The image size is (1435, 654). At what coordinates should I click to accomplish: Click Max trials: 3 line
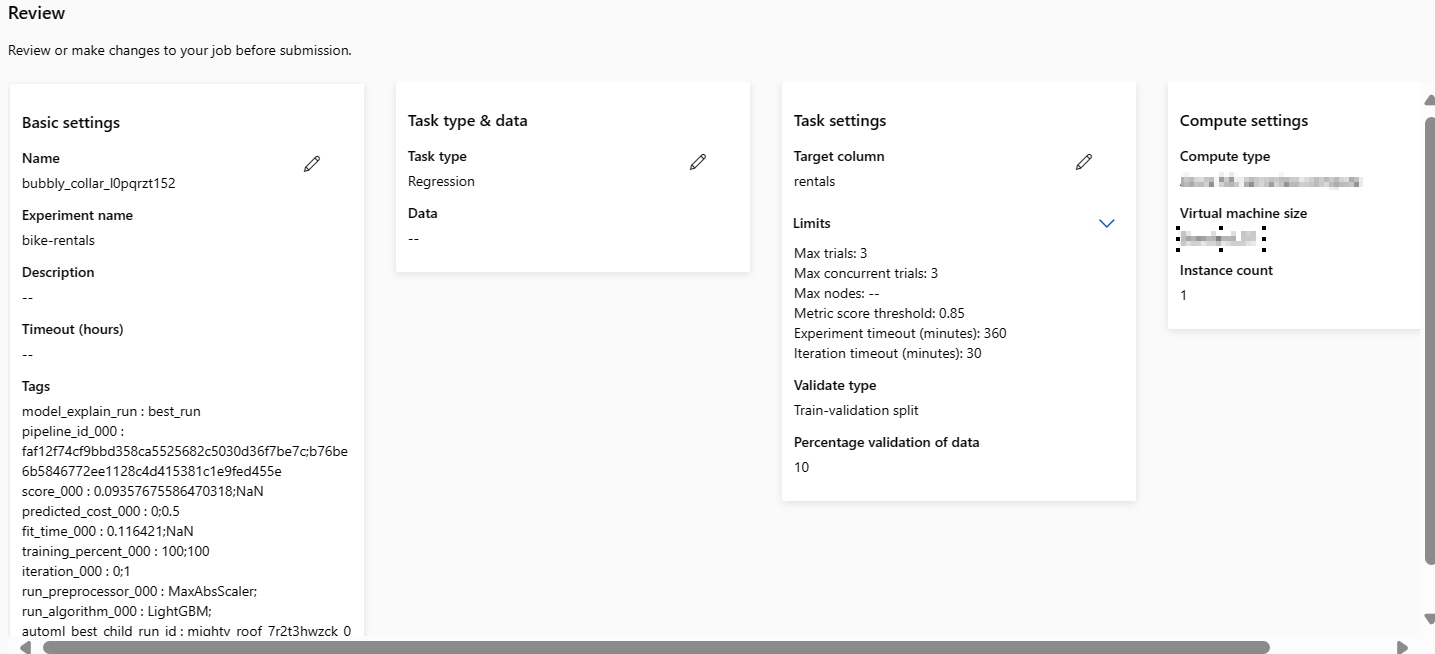coord(831,253)
